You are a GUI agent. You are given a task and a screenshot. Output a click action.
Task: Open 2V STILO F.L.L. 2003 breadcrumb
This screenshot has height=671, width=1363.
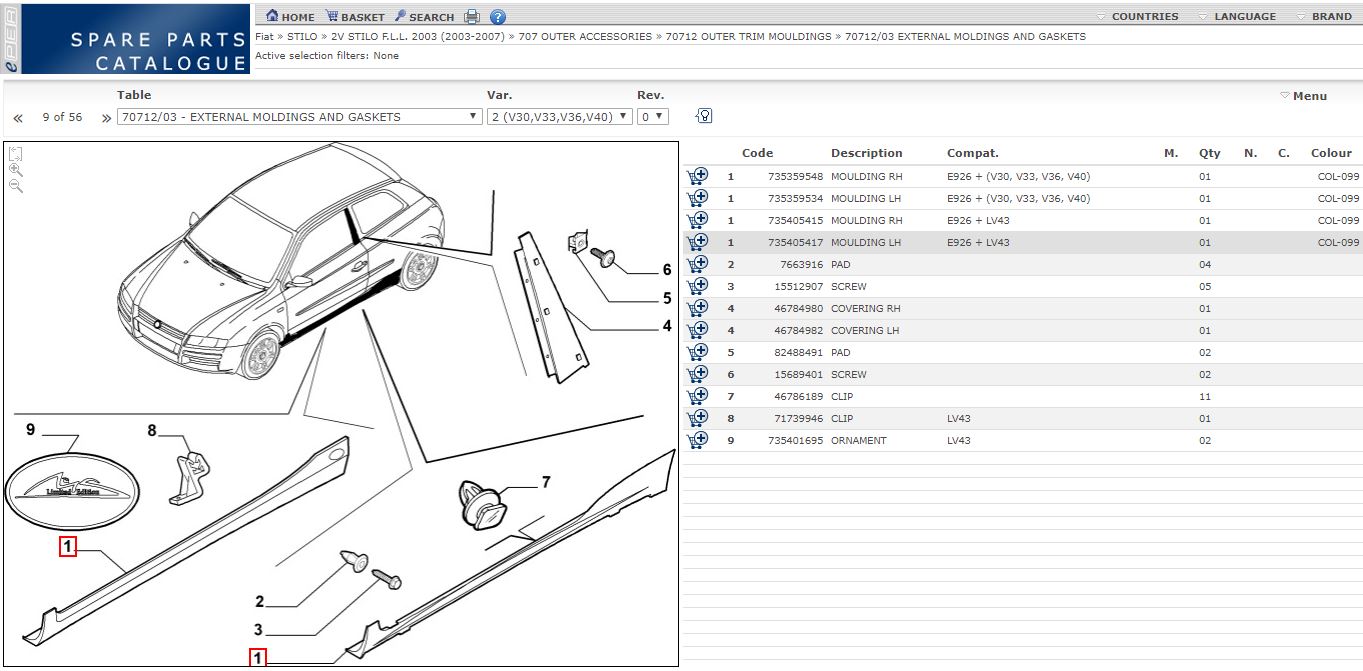pyautogui.click(x=418, y=36)
